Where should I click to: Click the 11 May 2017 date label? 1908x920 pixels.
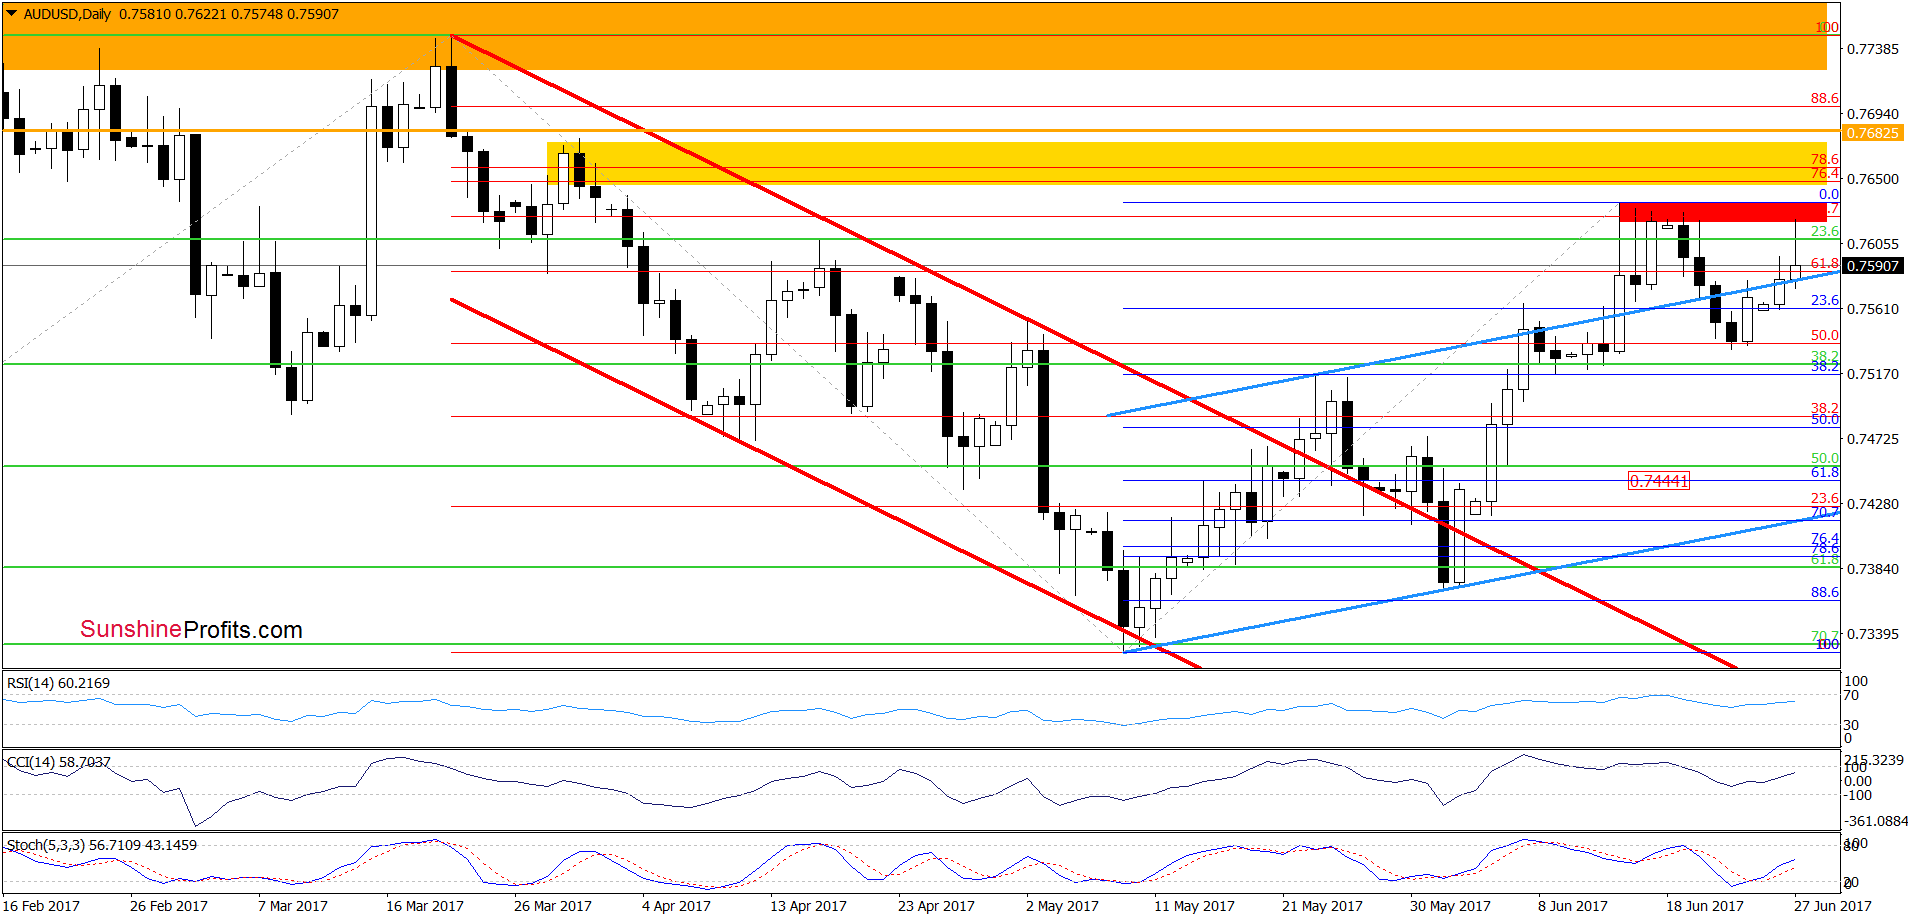[1194, 906]
